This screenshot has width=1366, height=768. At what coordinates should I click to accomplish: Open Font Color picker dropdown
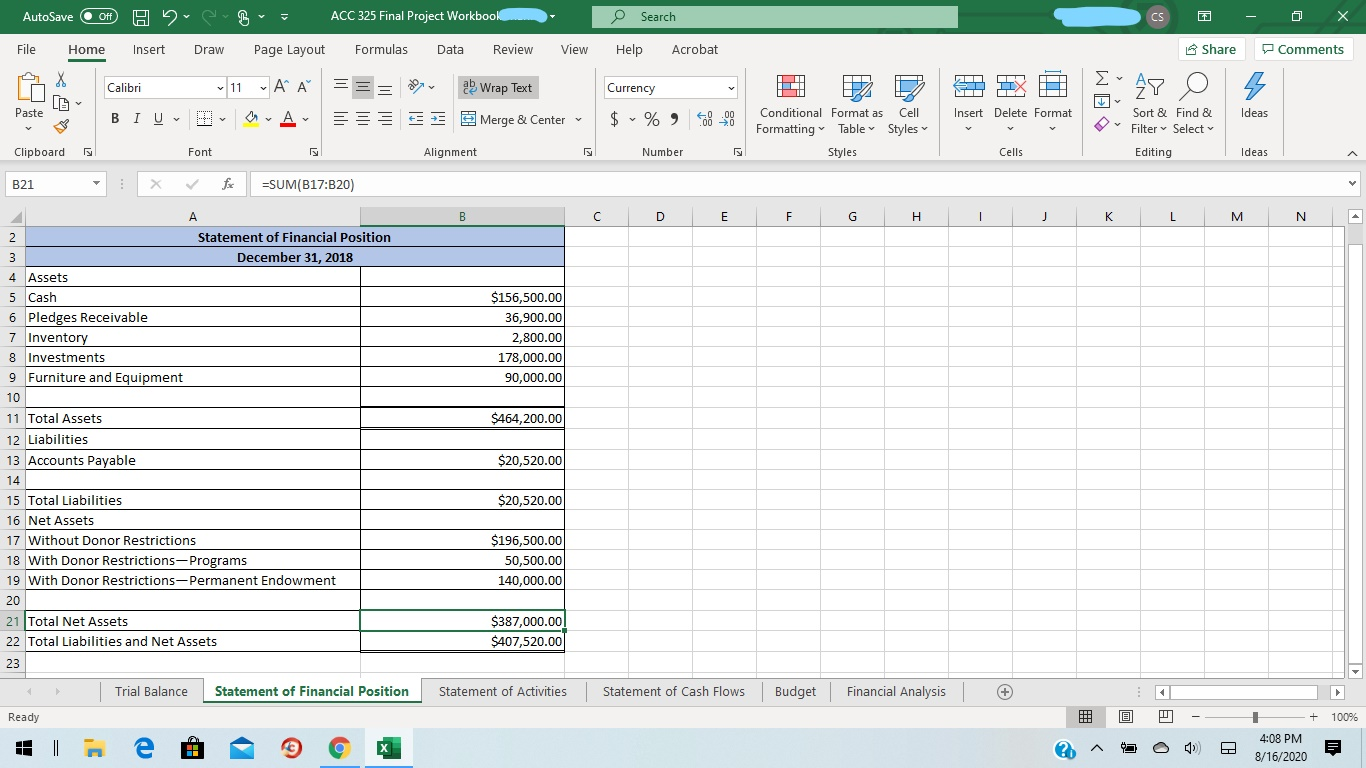pos(306,120)
